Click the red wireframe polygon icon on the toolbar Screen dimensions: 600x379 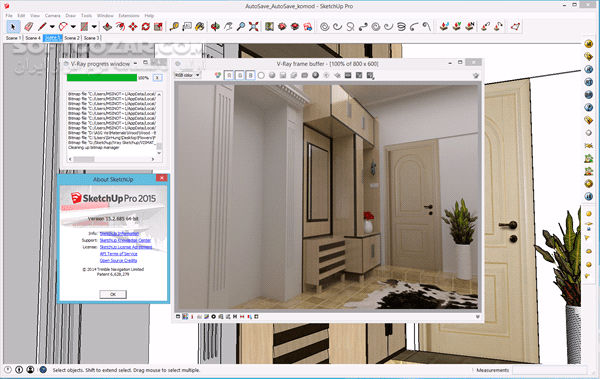515,27
